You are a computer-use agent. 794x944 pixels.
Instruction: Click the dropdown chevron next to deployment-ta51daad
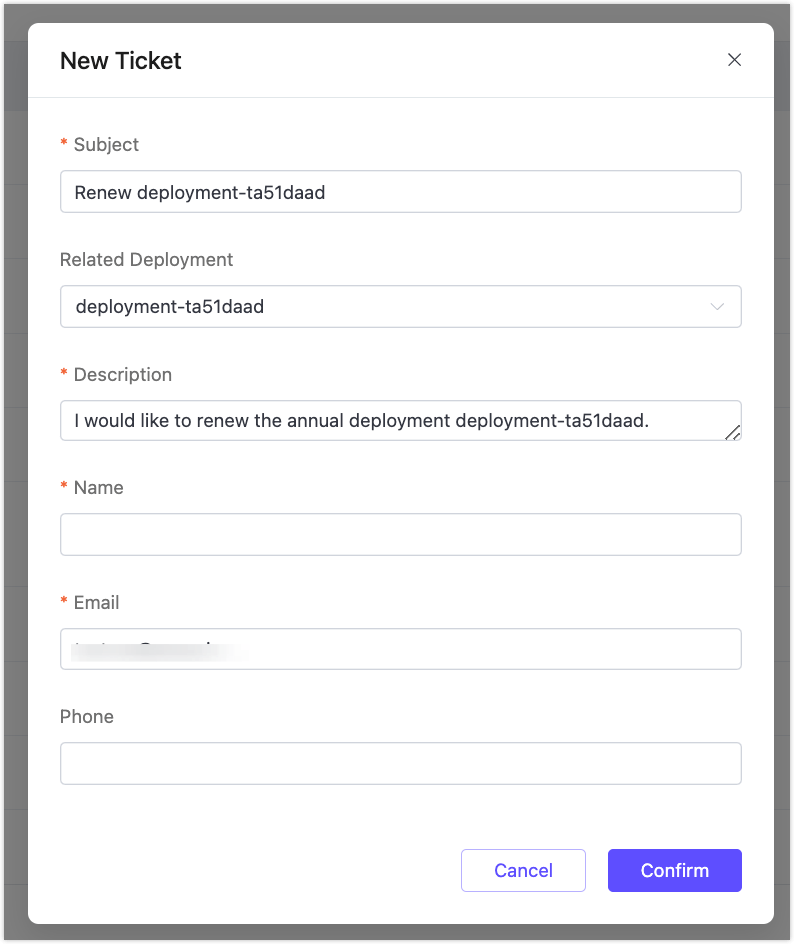click(717, 306)
